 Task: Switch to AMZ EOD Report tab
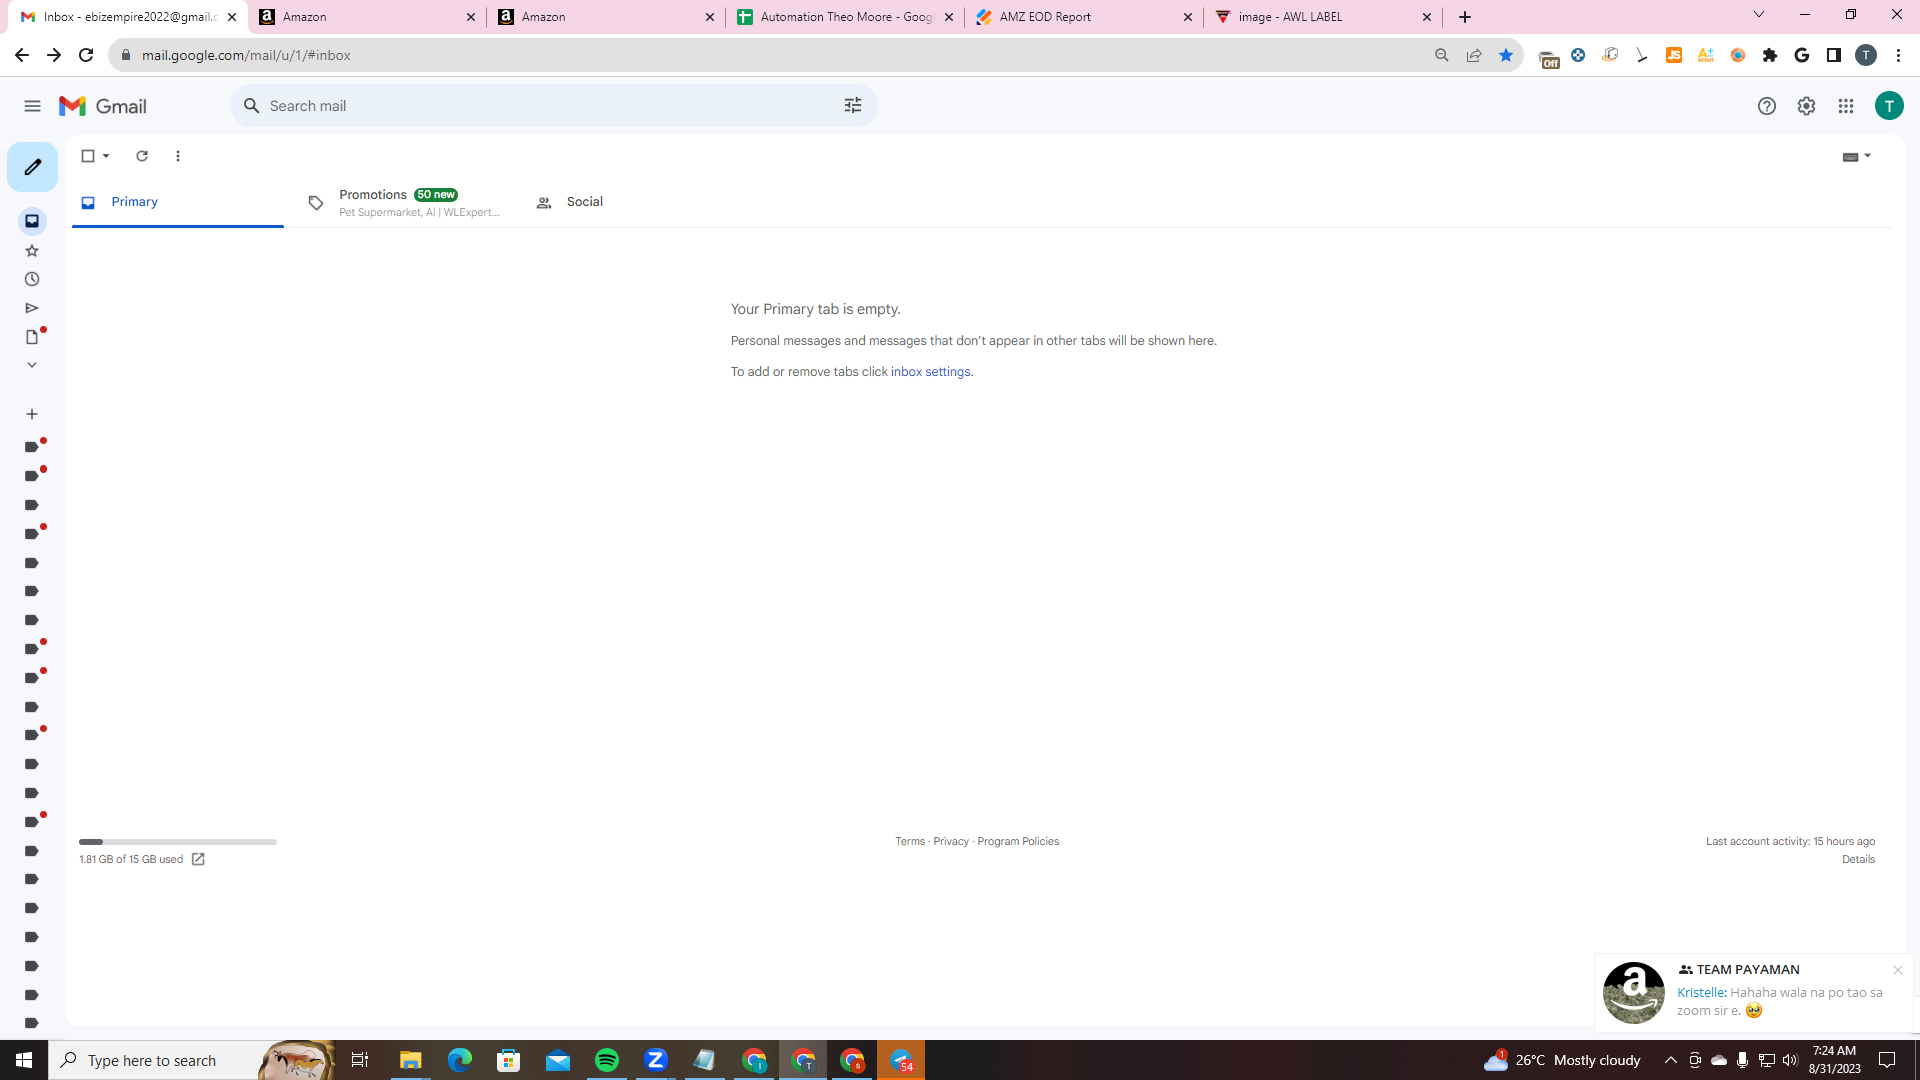tap(1085, 17)
